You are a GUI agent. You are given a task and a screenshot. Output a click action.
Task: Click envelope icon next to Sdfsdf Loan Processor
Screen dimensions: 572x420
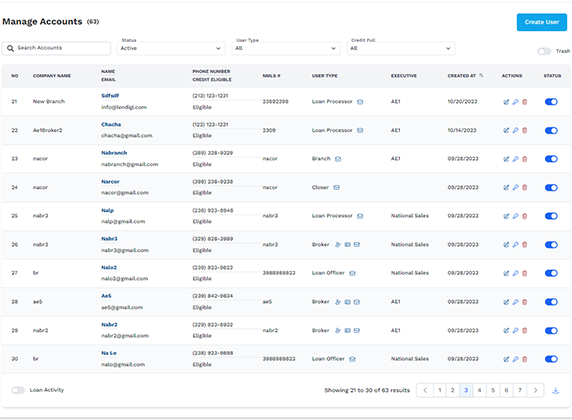[x=360, y=102]
